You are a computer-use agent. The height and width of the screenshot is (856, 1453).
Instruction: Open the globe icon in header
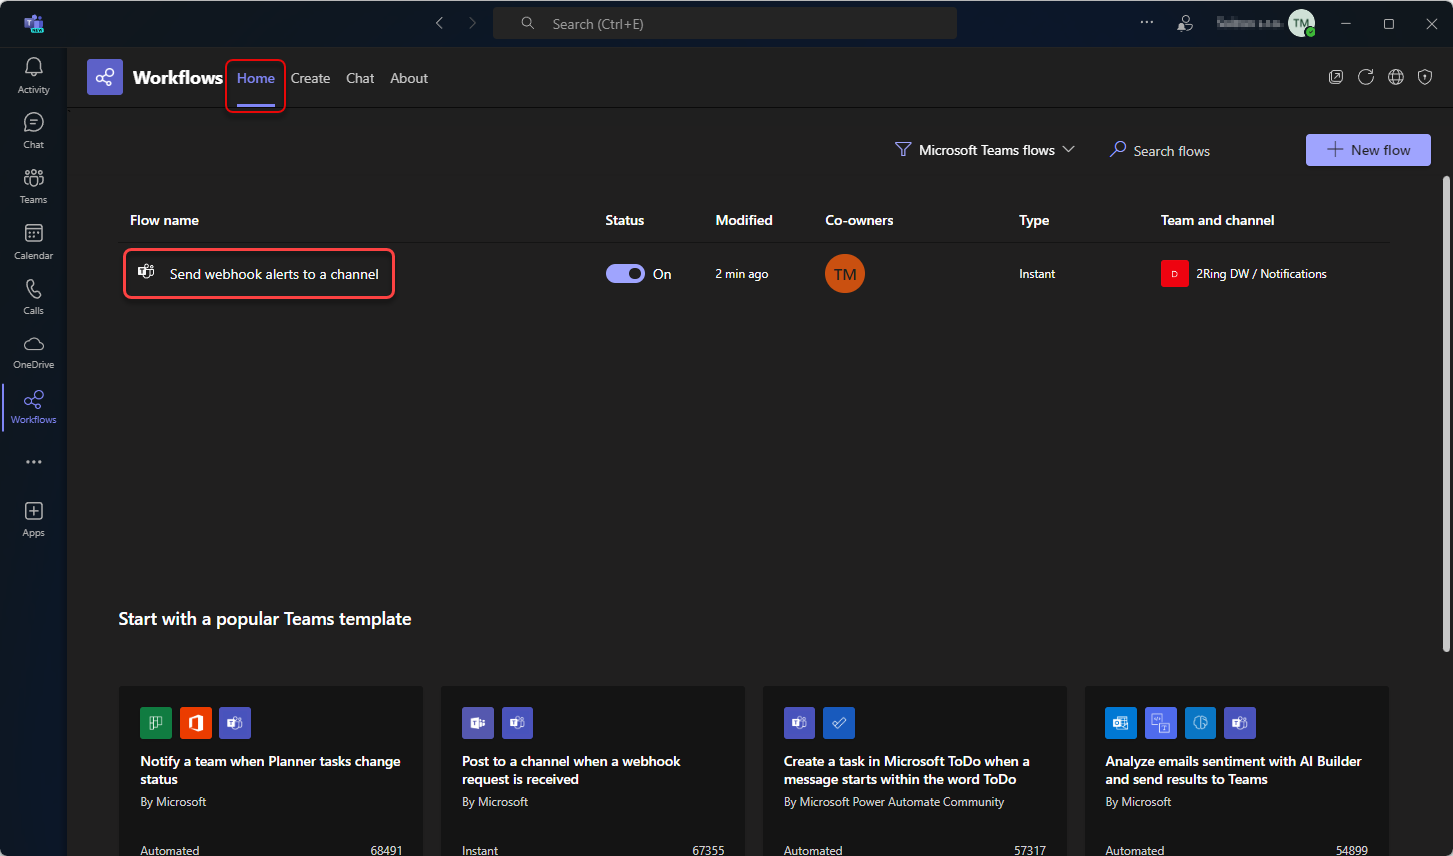1395,77
